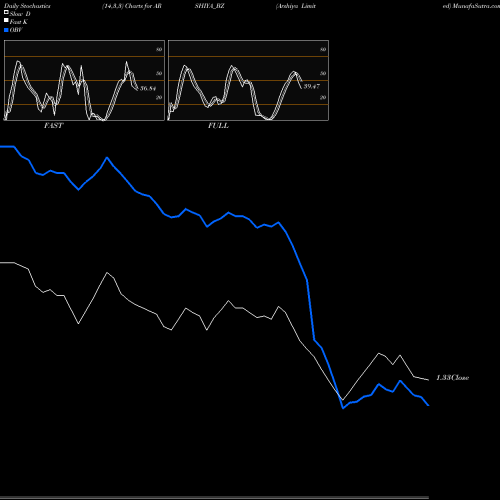Click the 80 level label in FAST chart

coord(159,49)
